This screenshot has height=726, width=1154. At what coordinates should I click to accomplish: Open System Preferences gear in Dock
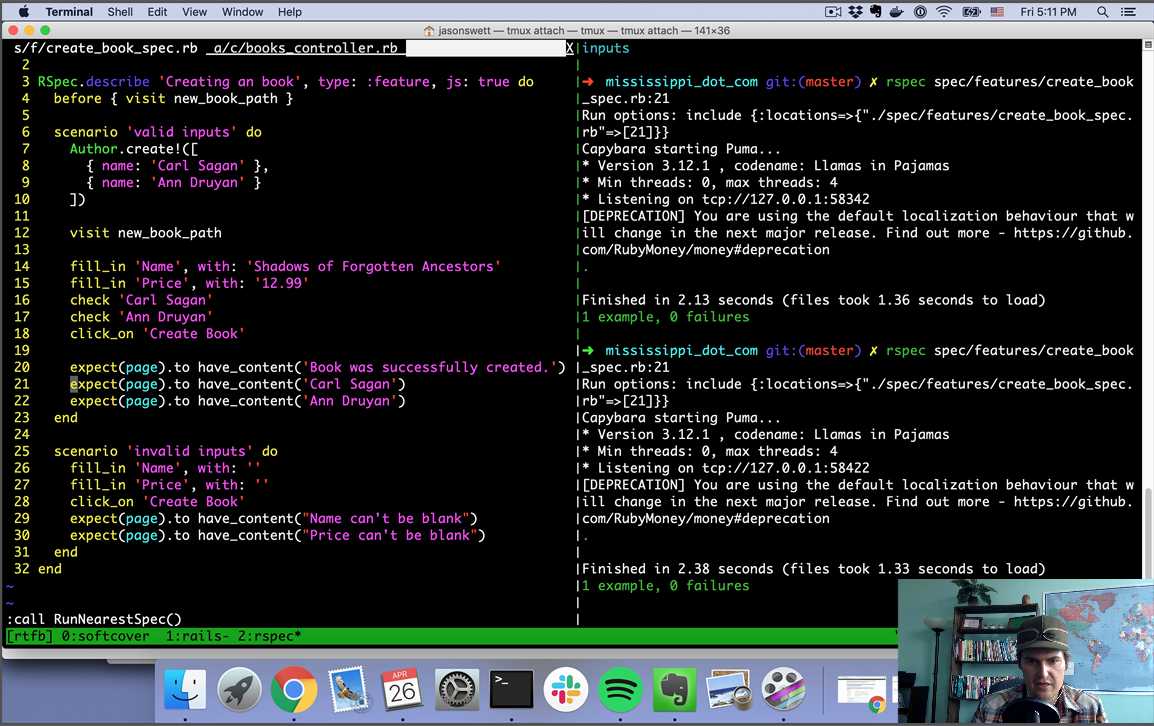click(457, 690)
